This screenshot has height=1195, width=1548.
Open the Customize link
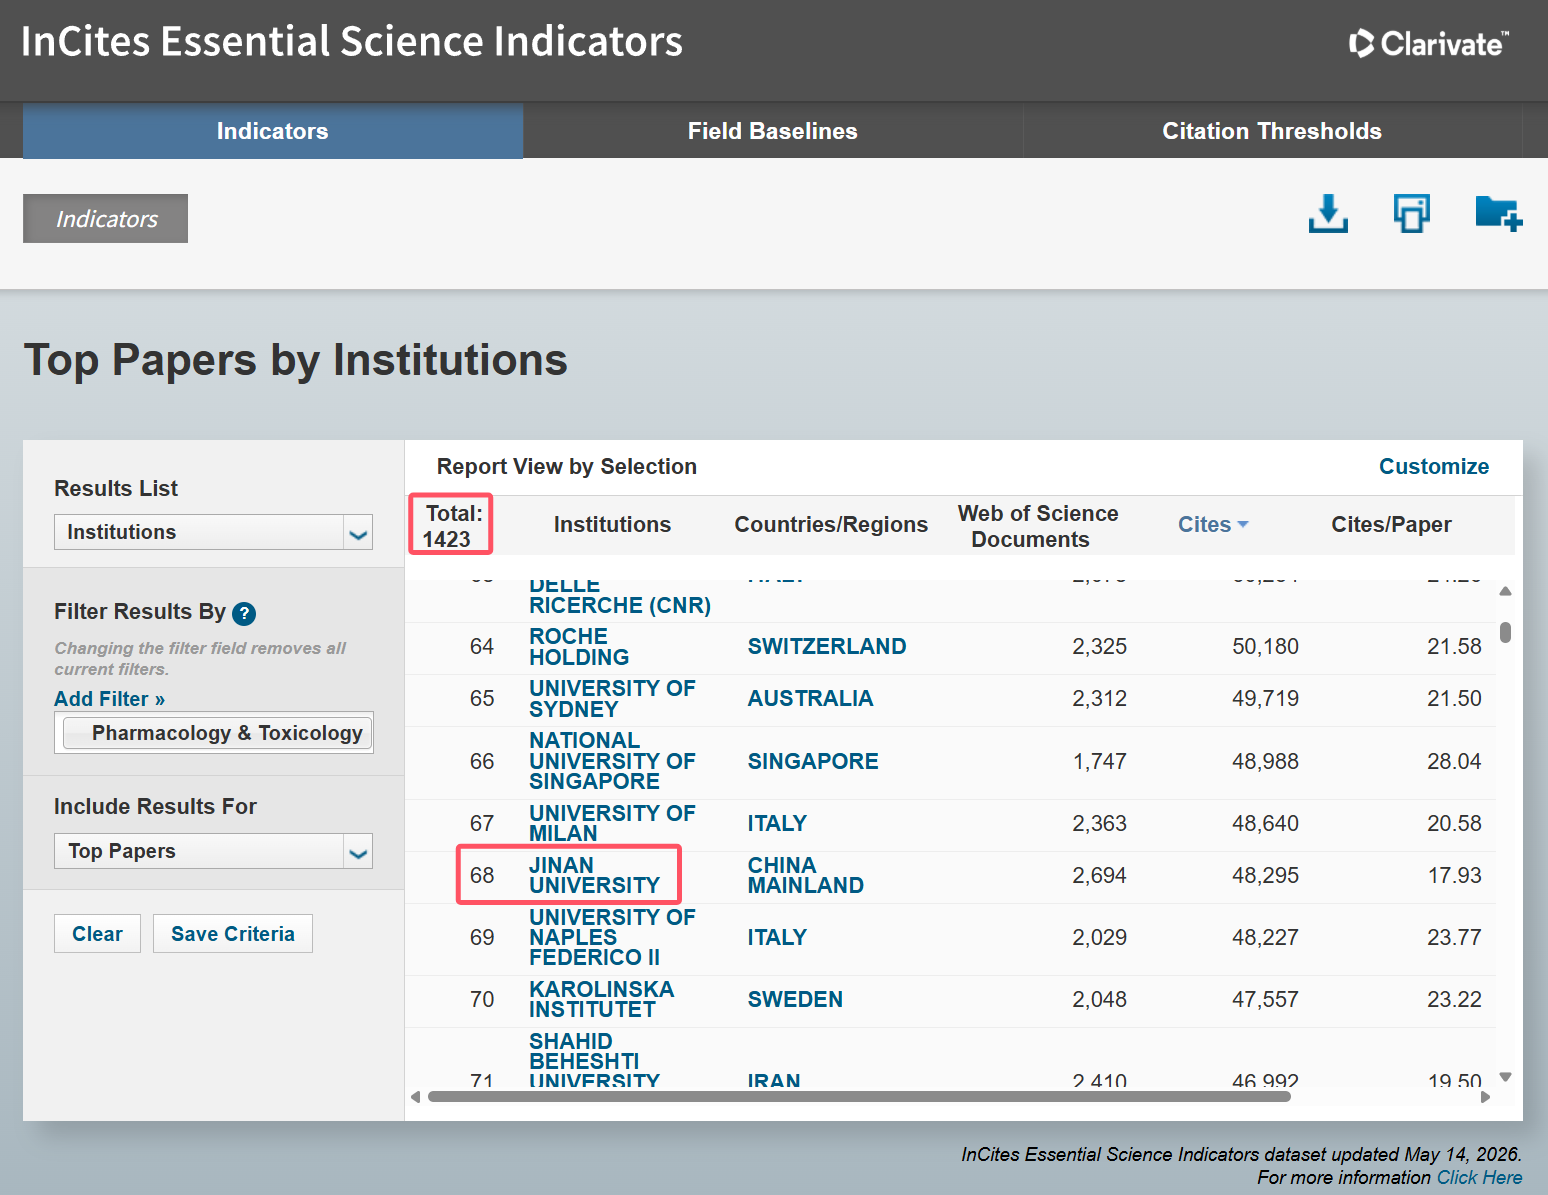tap(1434, 466)
